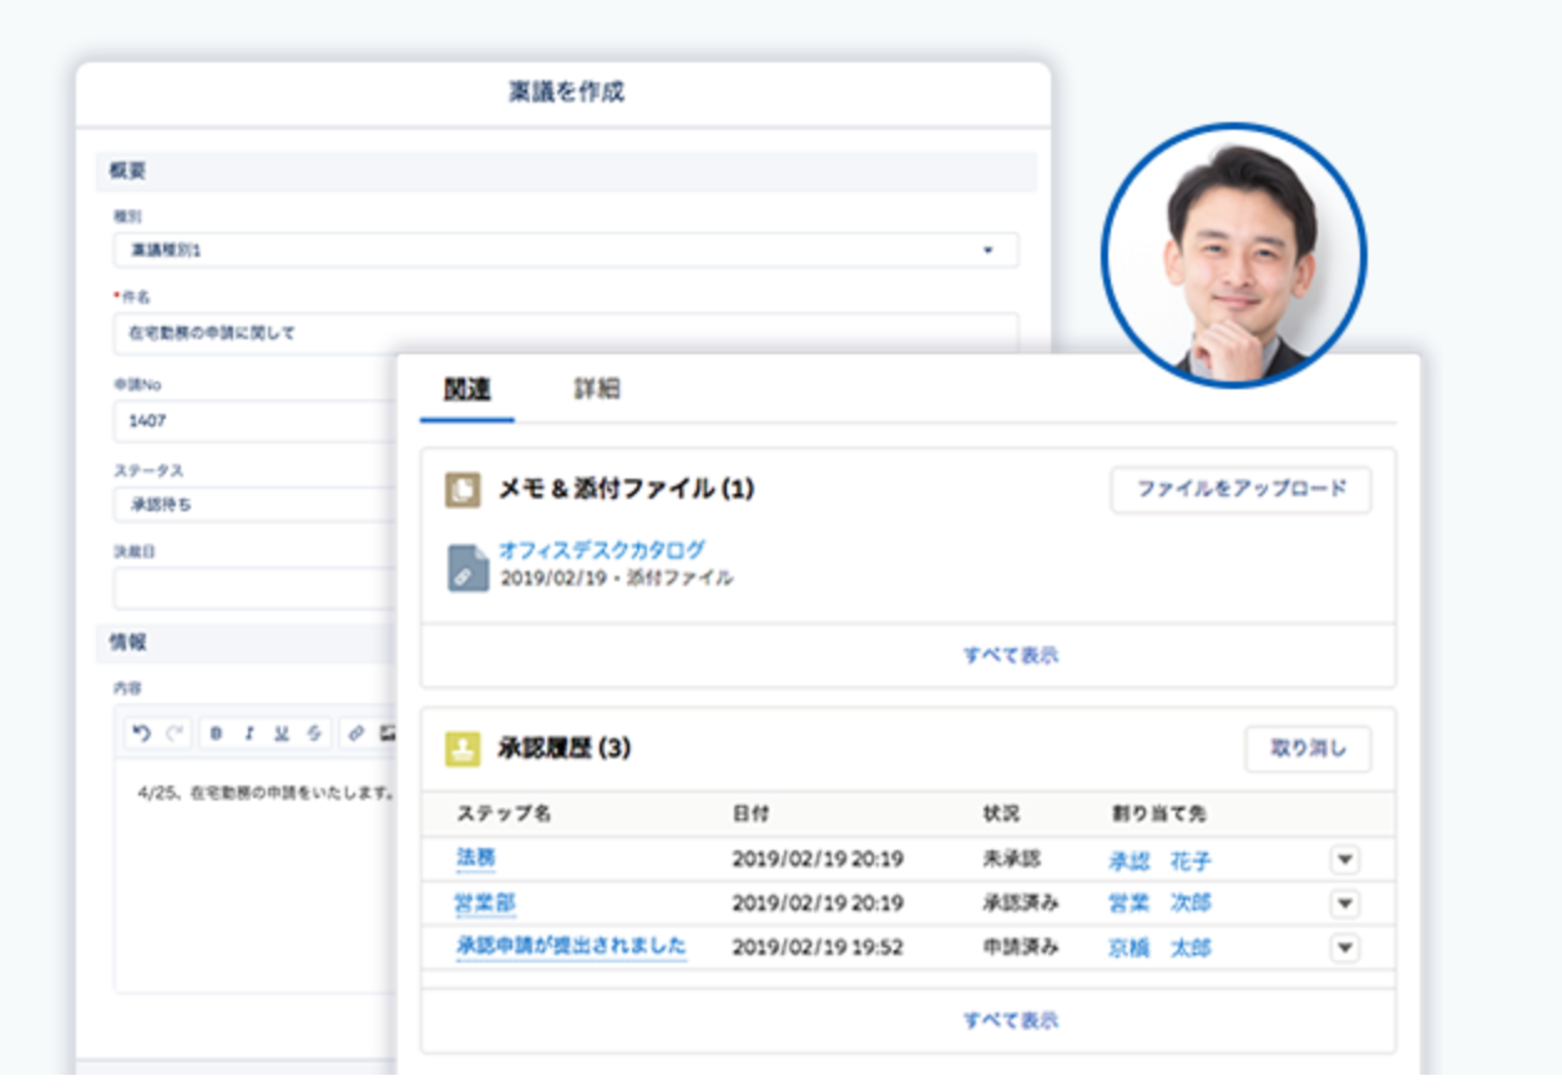Click the Redo icon in the text toolbar
This screenshot has width=1562, height=1091.
click(175, 733)
